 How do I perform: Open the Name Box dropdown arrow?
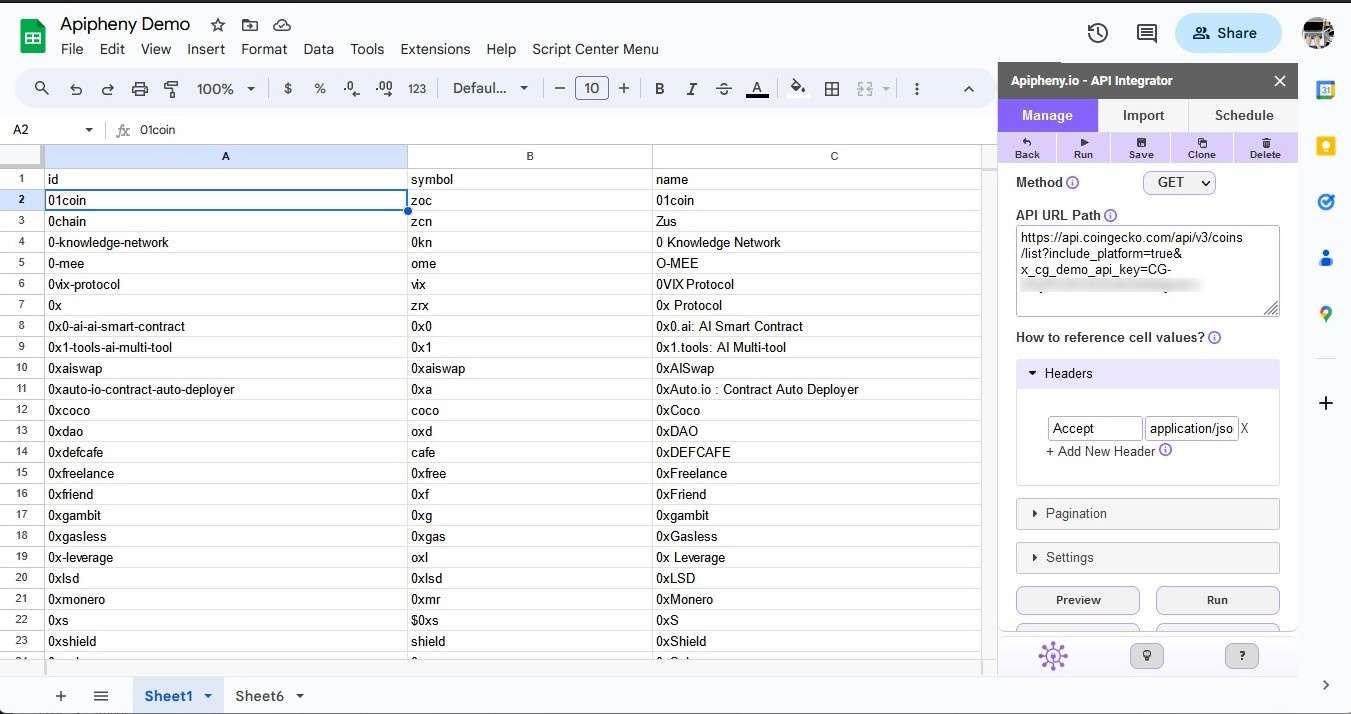coord(89,130)
